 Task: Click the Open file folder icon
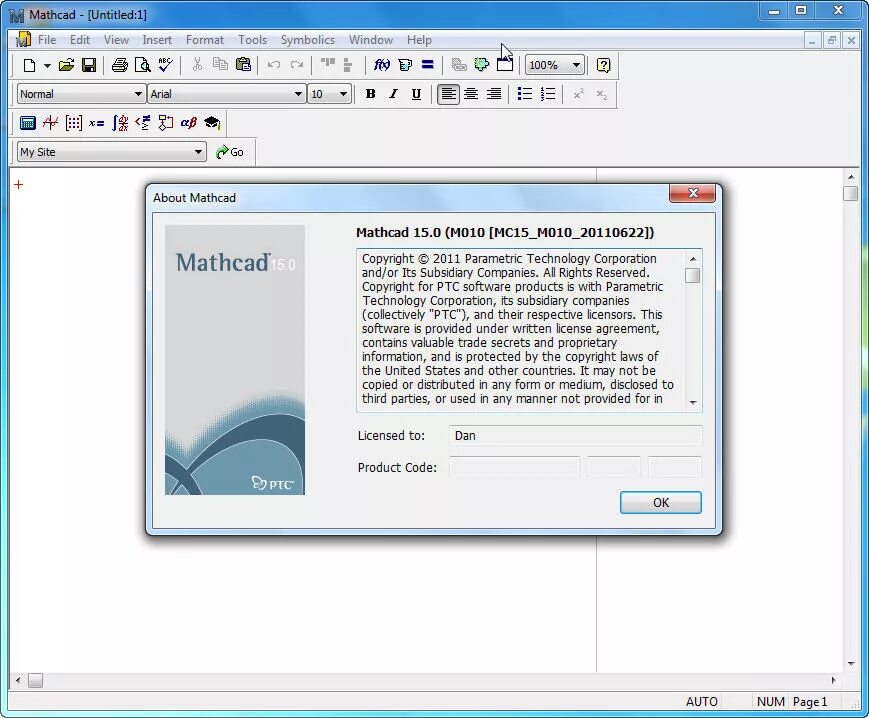(x=67, y=65)
